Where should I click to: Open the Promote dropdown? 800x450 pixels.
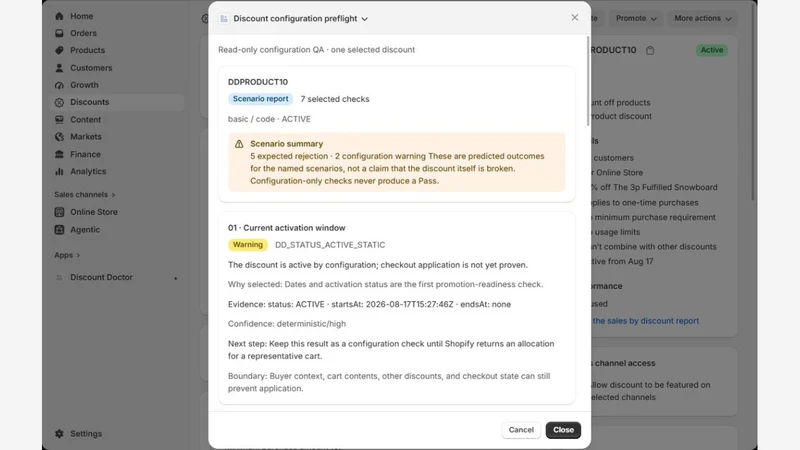click(636, 18)
